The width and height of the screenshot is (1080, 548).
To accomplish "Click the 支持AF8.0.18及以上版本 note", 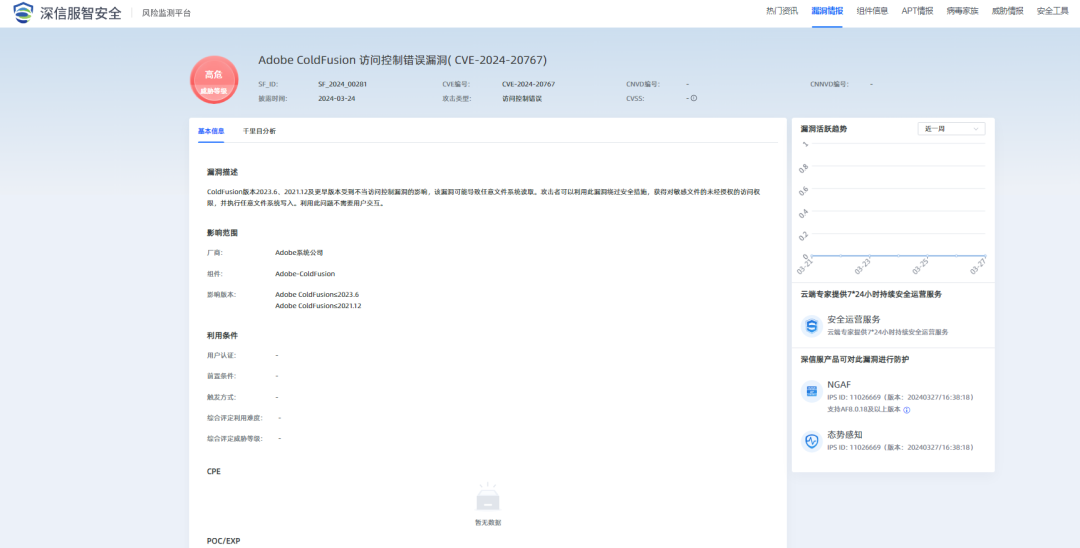I will click(864, 410).
